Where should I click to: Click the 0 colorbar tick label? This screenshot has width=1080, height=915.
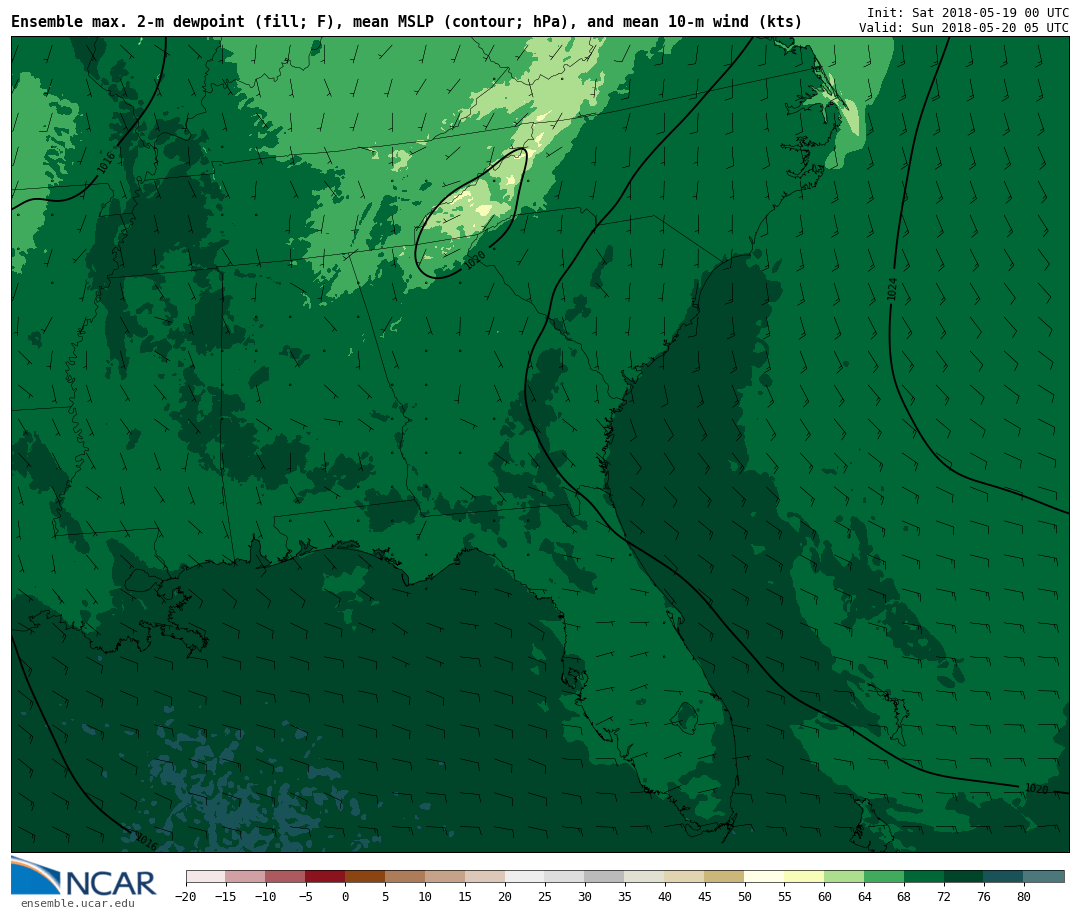coord(345,896)
